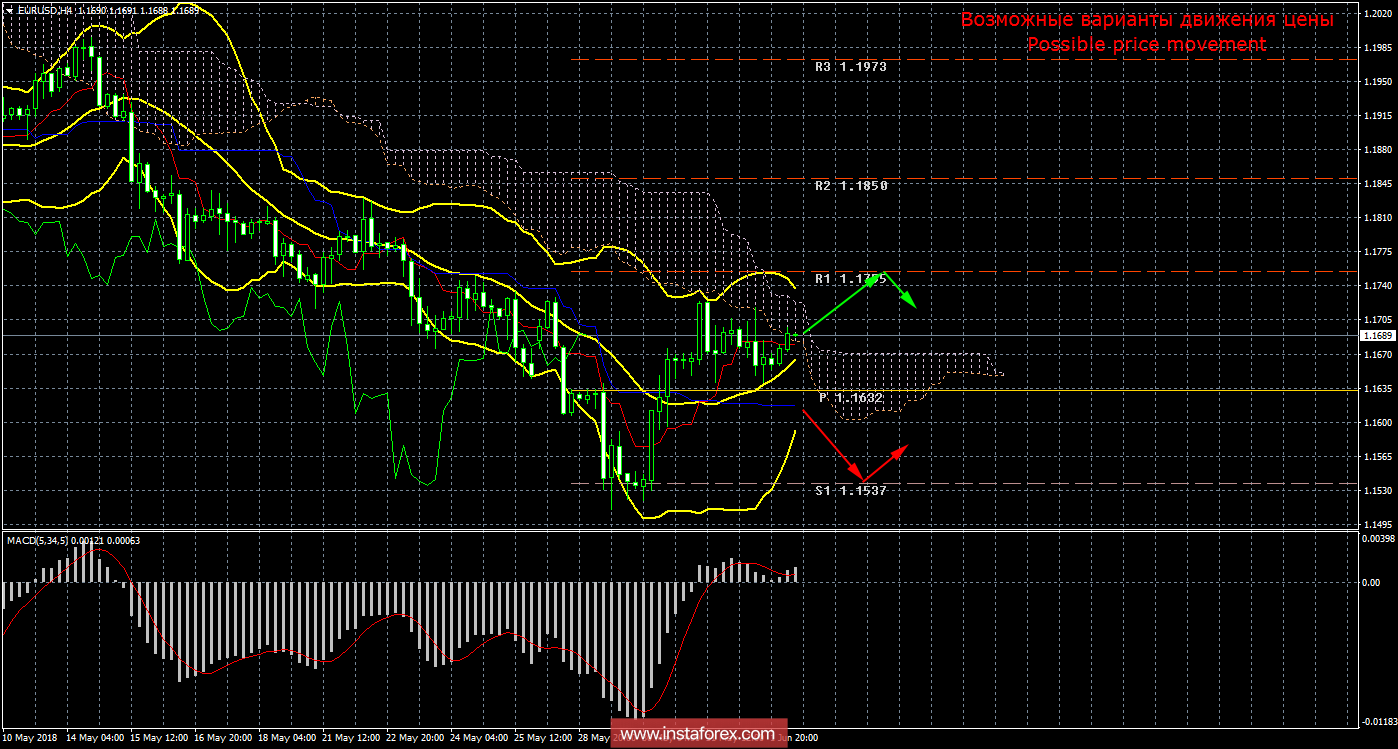
Task: Select the Possible price movement heading
Action: tap(1146, 45)
